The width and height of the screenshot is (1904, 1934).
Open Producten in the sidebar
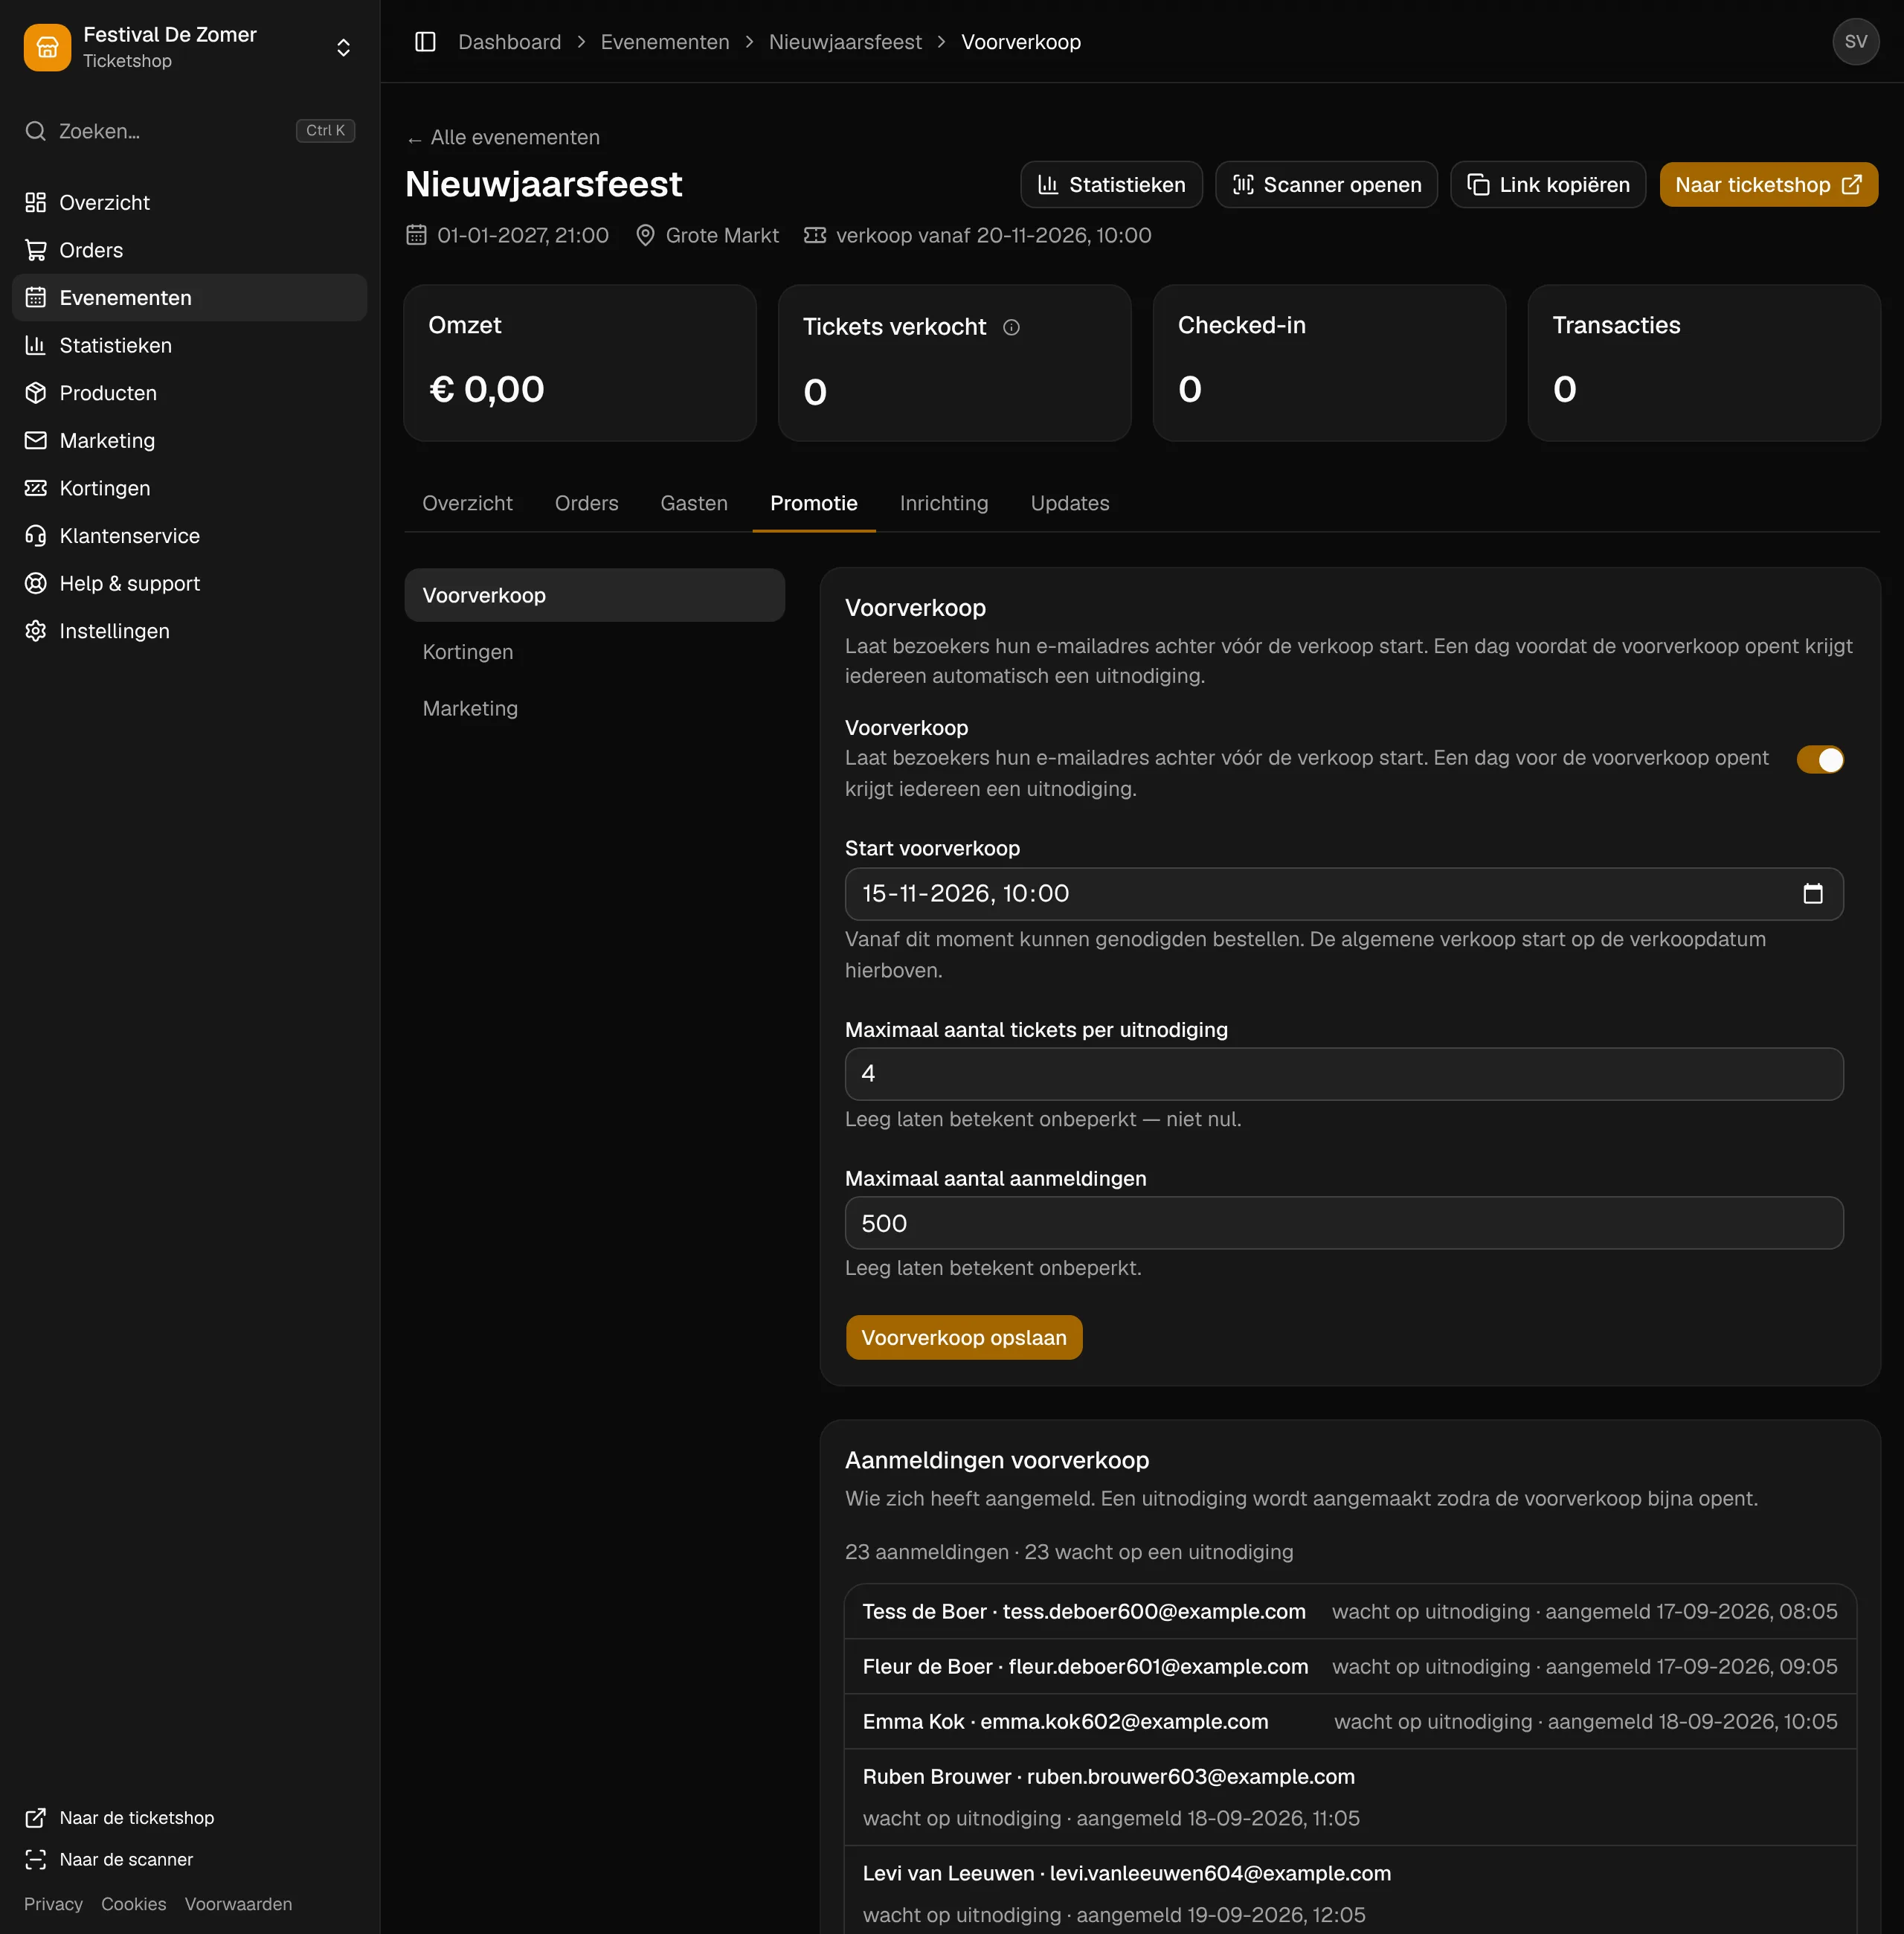click(190, 393)
